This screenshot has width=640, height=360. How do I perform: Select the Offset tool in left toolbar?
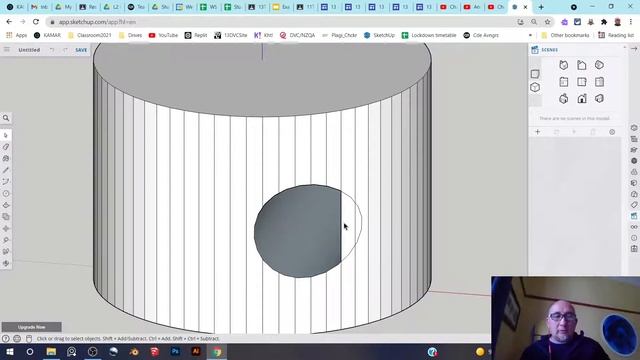coord(6,217)
